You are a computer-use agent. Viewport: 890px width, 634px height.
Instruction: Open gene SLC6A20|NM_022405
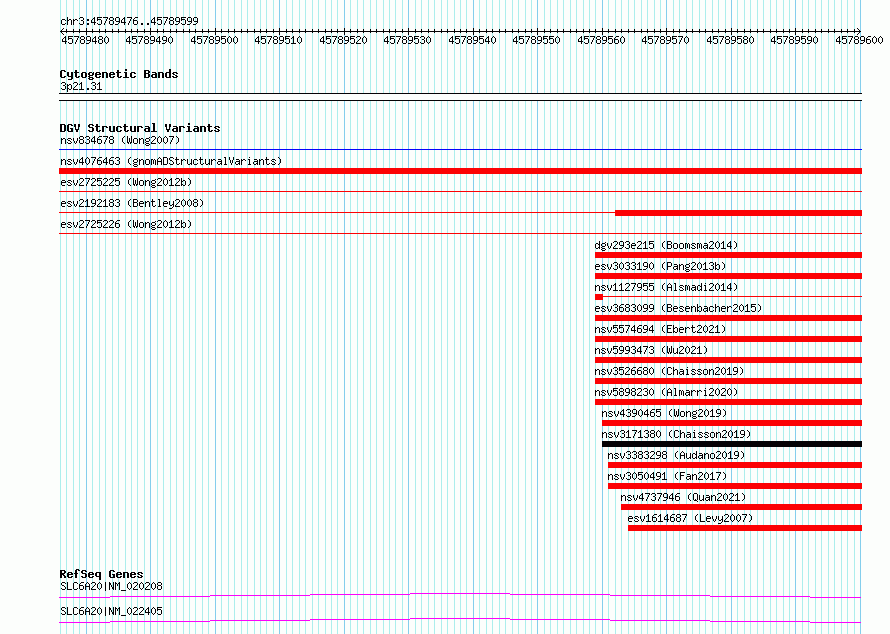(x=111, y=612)
